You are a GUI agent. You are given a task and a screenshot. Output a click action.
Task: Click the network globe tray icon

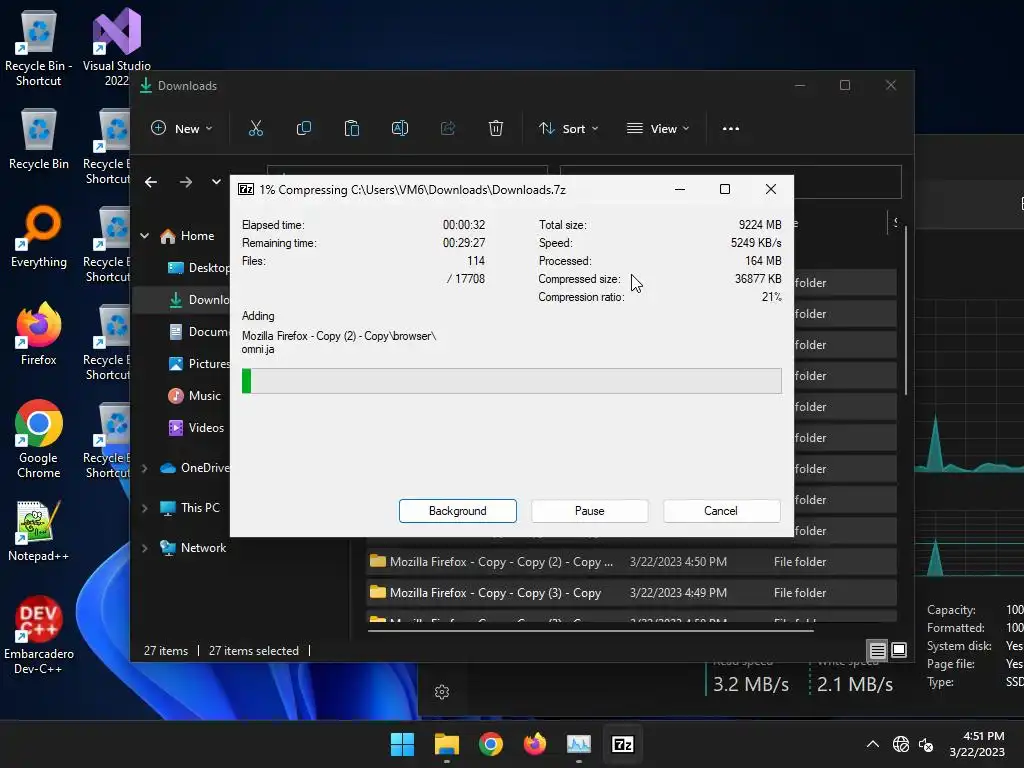click(x=901, y=744)
